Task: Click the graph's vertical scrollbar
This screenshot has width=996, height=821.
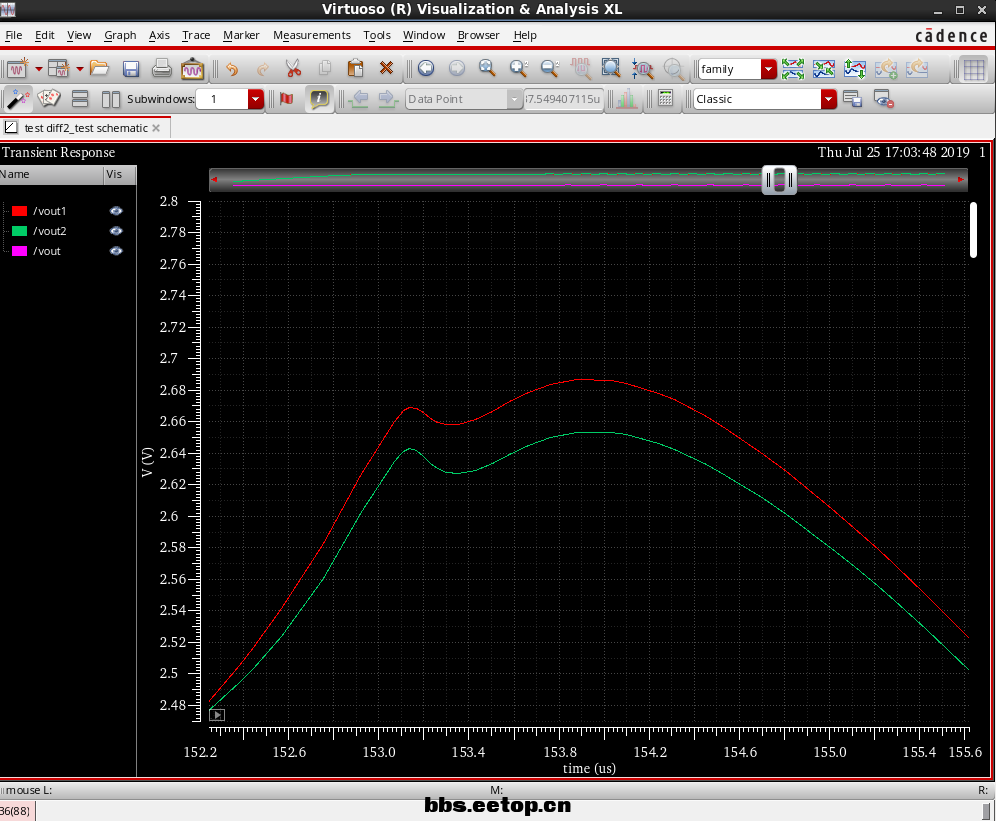Action: tap(973, 229)
